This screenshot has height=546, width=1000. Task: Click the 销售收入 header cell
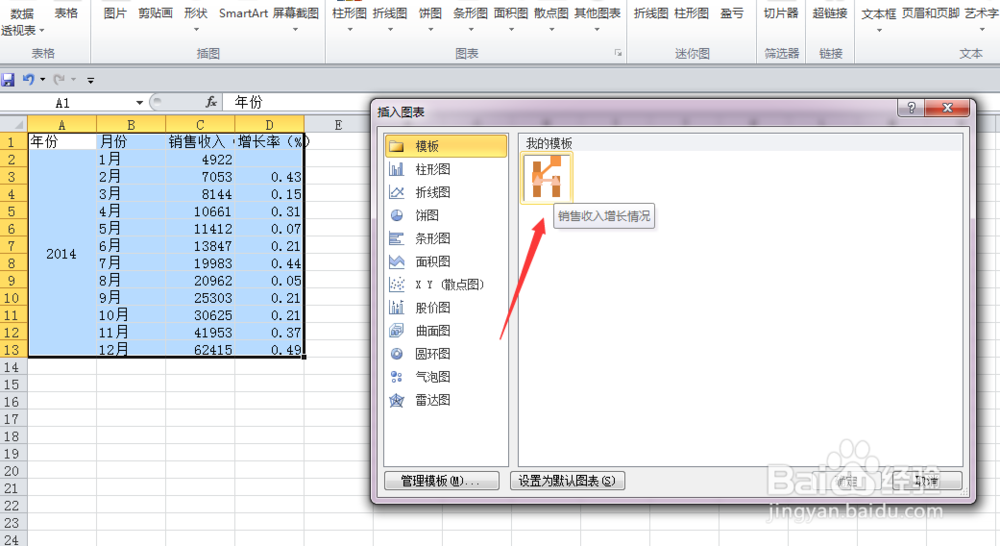200,142
